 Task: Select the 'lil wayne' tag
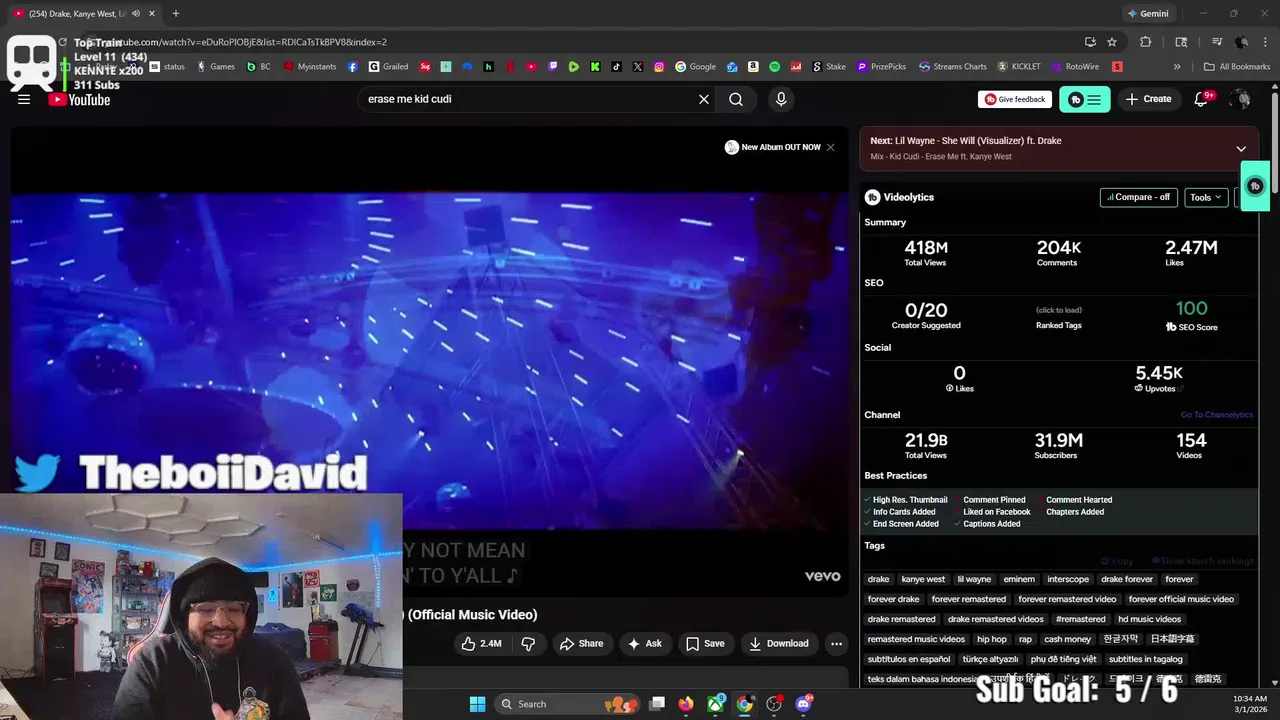974,579
